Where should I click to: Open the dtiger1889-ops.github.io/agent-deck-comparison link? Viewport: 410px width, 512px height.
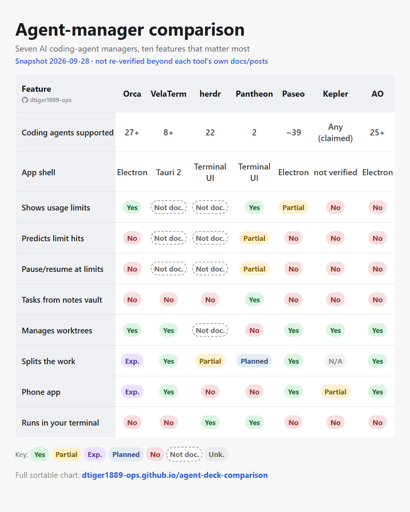(175, 475)
